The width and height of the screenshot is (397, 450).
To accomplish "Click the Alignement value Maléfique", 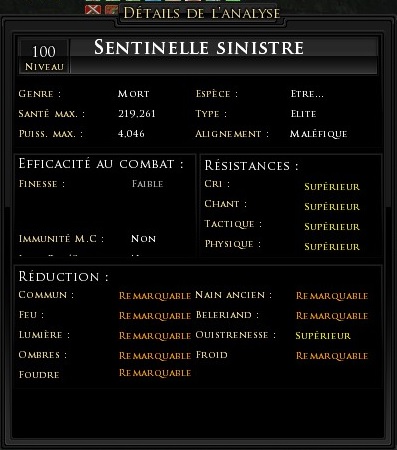I will [x=318, y=134].
